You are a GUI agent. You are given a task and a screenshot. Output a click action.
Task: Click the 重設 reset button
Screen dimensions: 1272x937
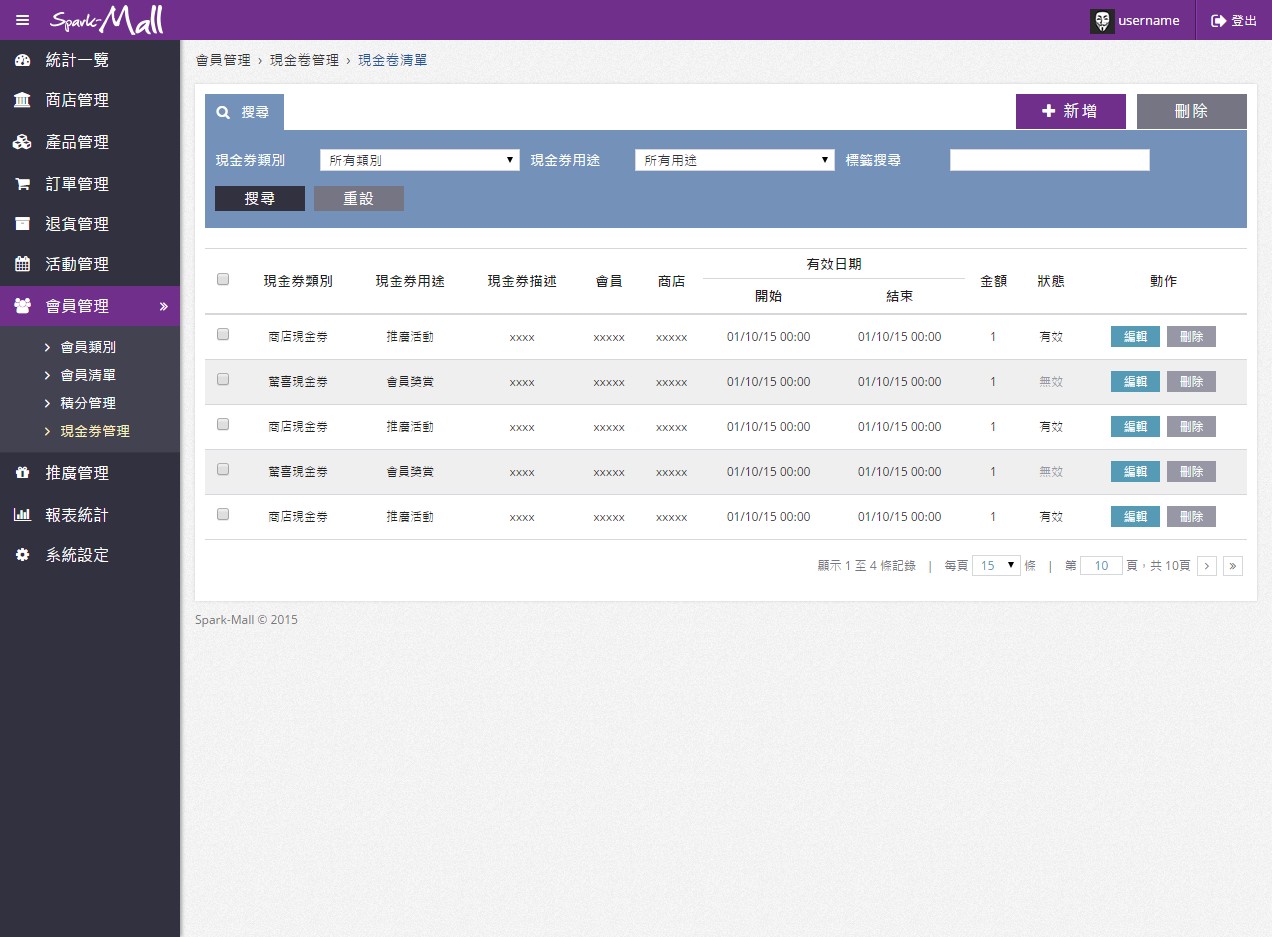pos(358,198)
